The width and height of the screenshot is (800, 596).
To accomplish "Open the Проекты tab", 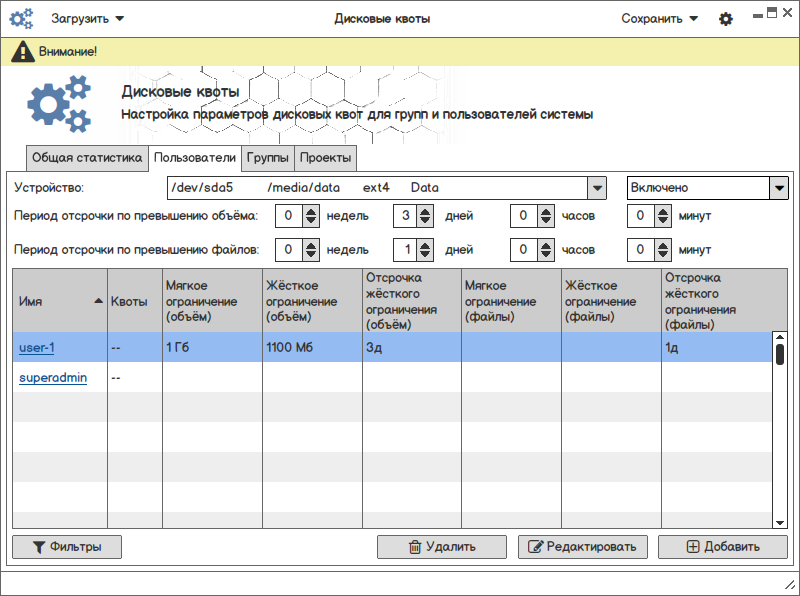I will click(x=325, y=158).
